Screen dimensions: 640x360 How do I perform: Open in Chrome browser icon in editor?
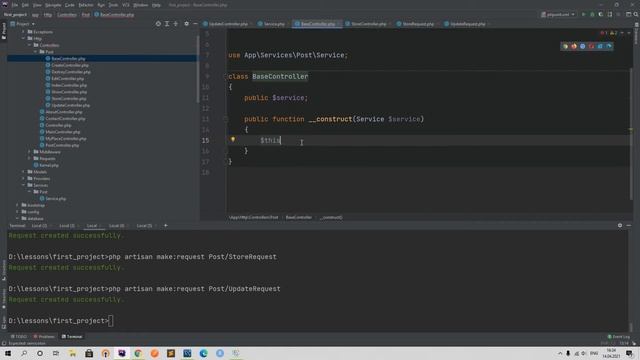(x=565, y=46)
